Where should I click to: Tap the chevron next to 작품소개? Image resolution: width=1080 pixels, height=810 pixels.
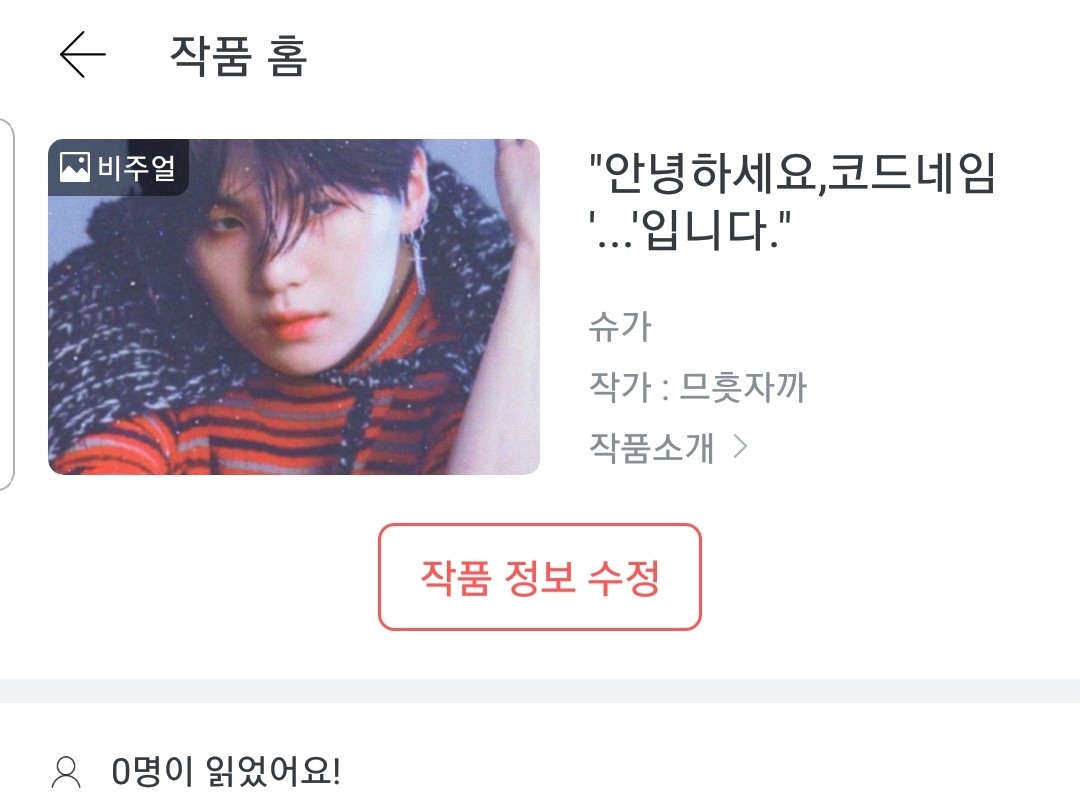click(x=740, y=446)
